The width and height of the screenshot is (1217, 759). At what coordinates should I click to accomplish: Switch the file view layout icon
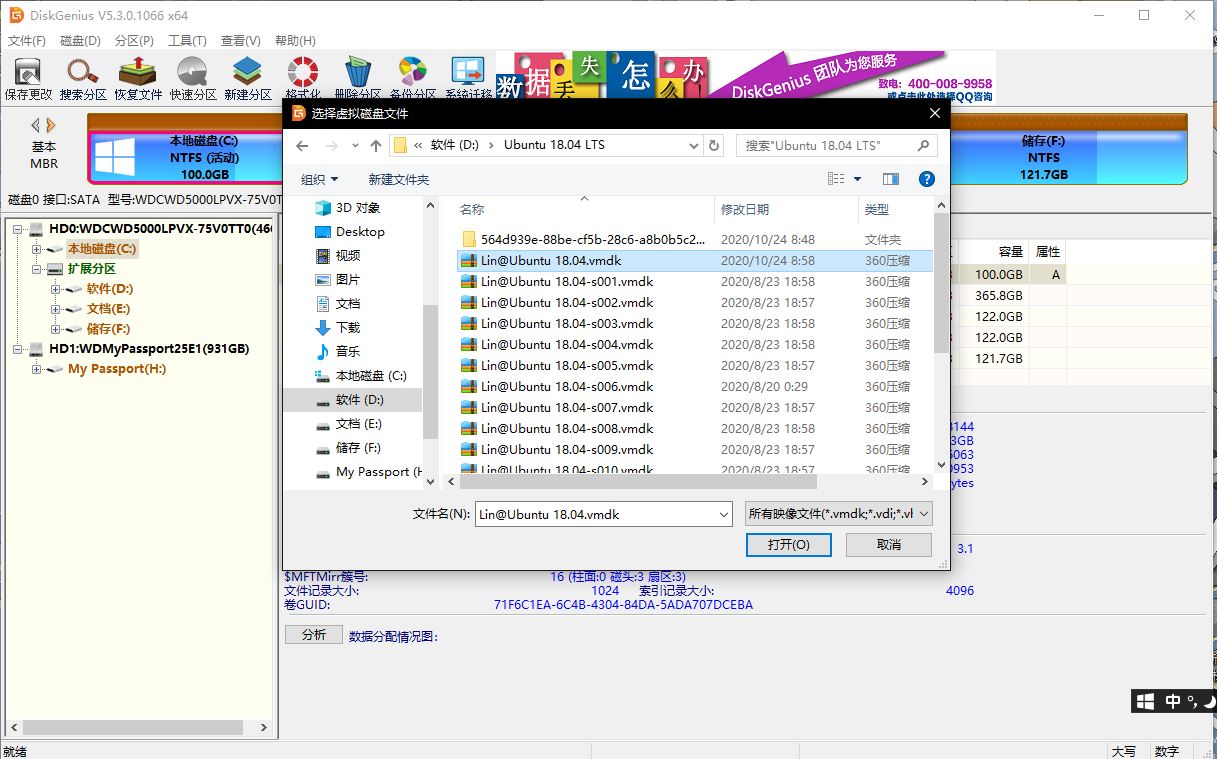click(837, 179)
